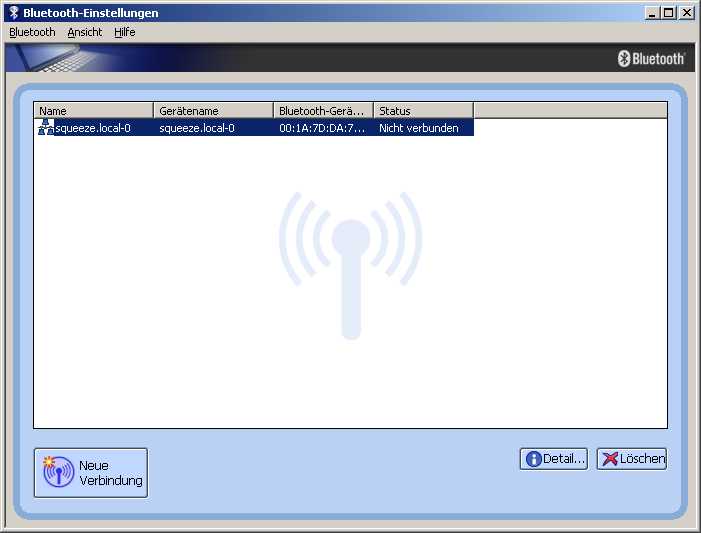Select the squeeze.local-0 device icon

click(46, 127)
